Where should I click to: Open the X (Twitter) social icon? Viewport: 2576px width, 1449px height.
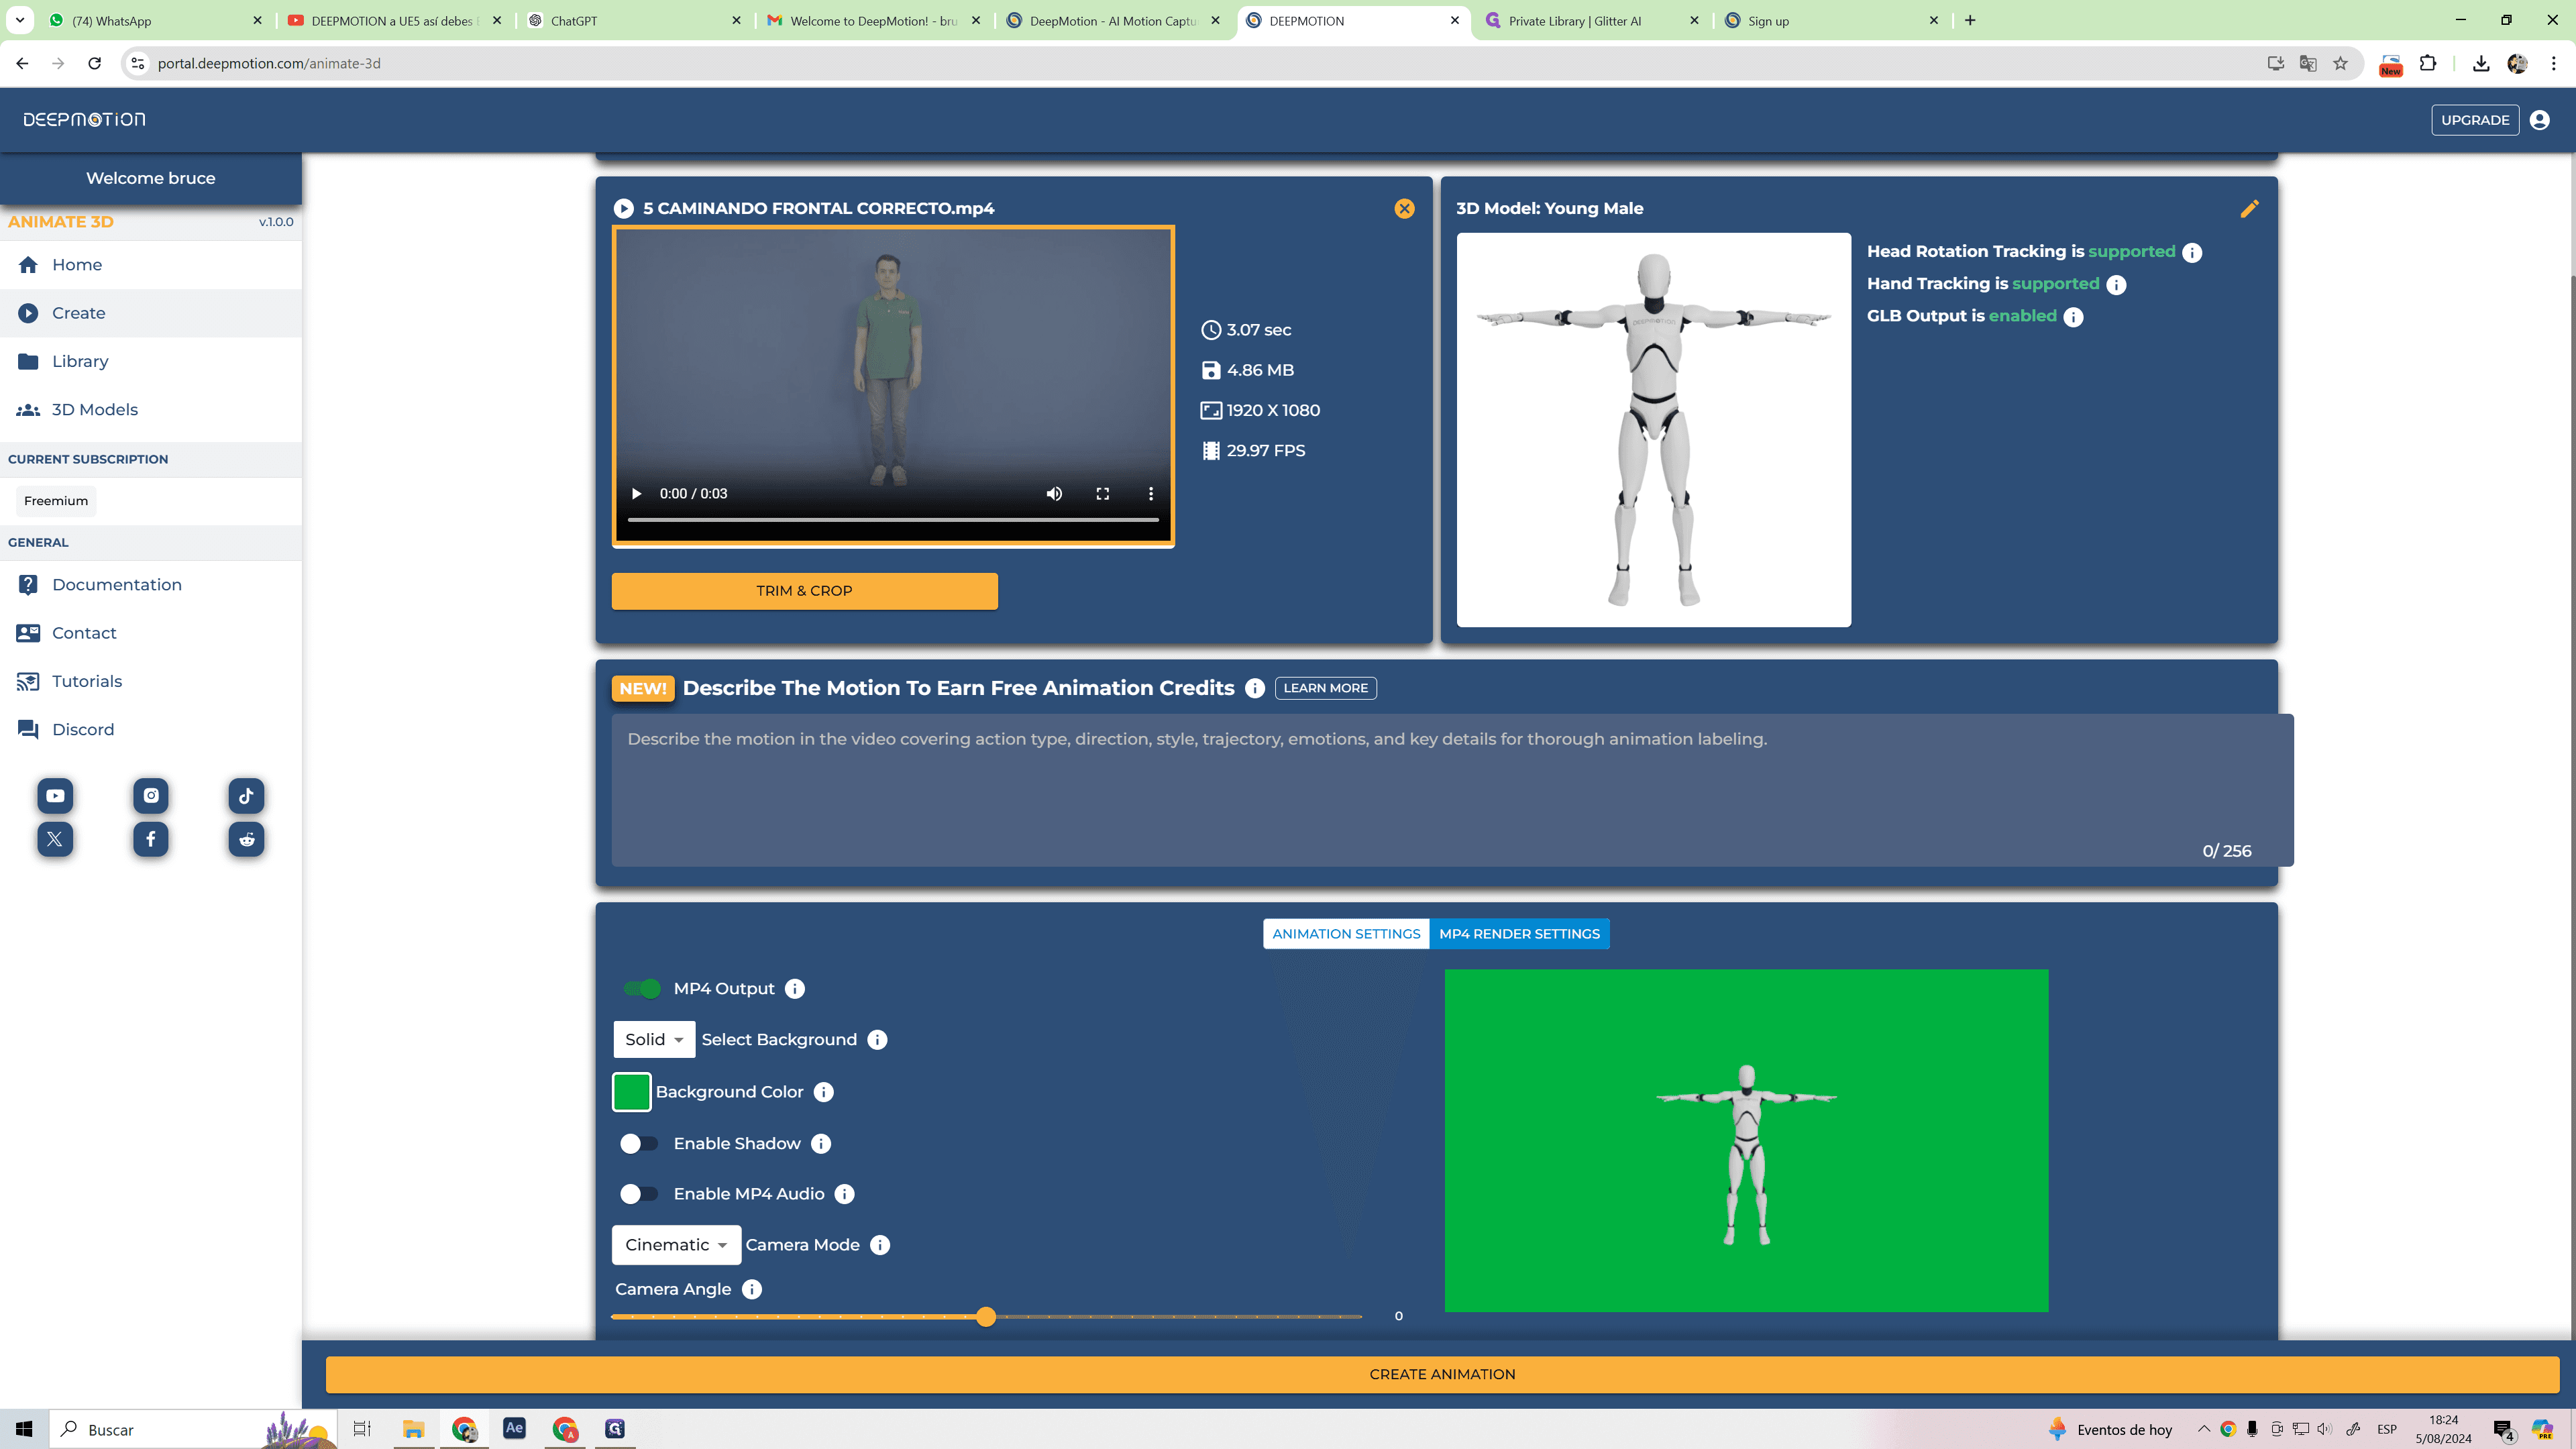(x=55, y=839)
